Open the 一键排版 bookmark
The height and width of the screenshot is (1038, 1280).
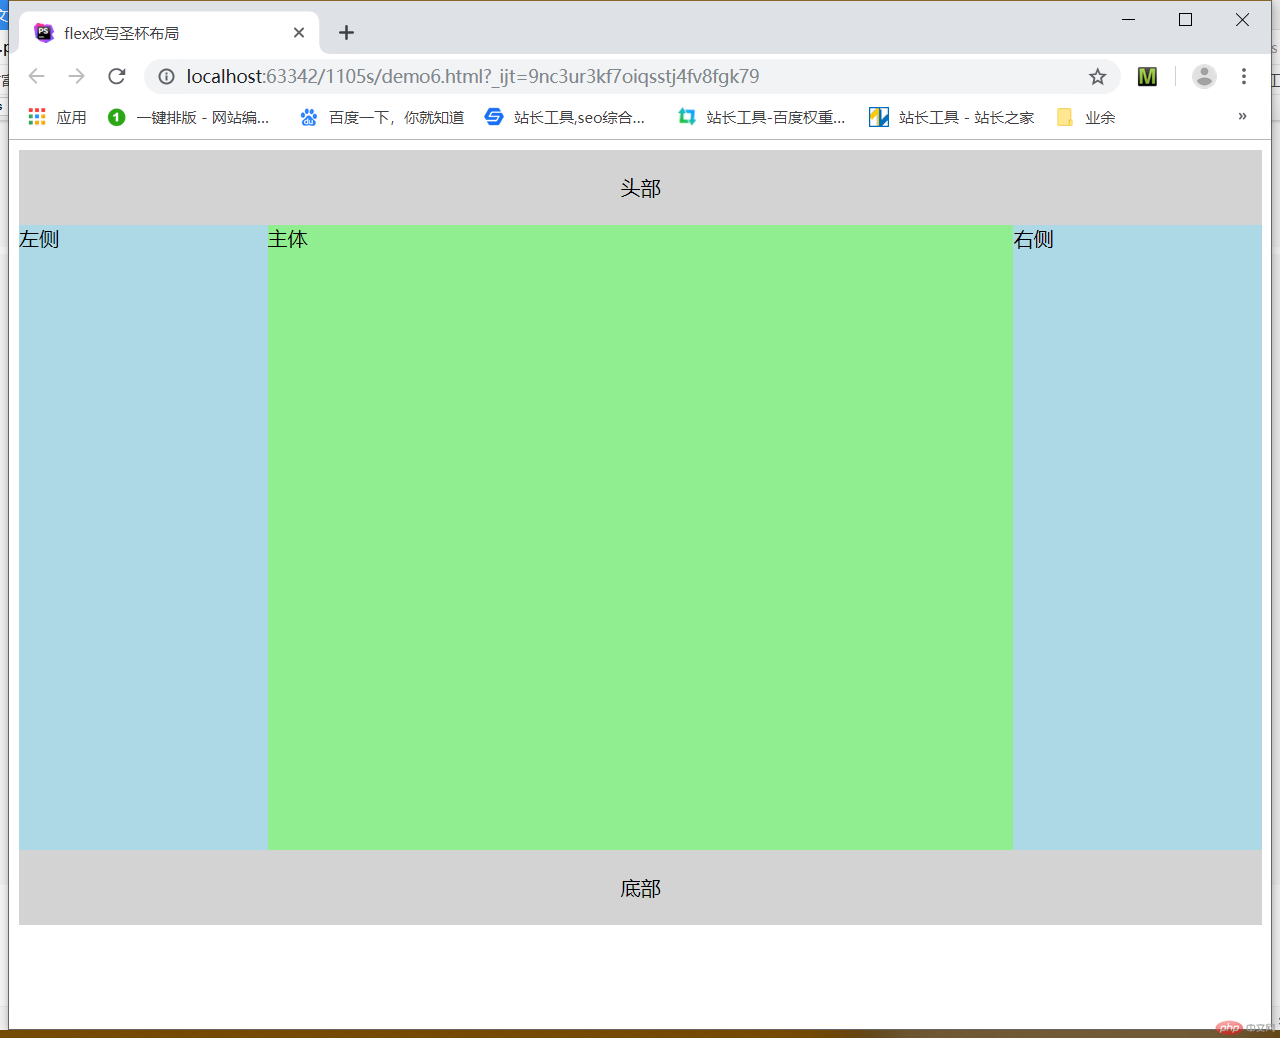(189, 117)
